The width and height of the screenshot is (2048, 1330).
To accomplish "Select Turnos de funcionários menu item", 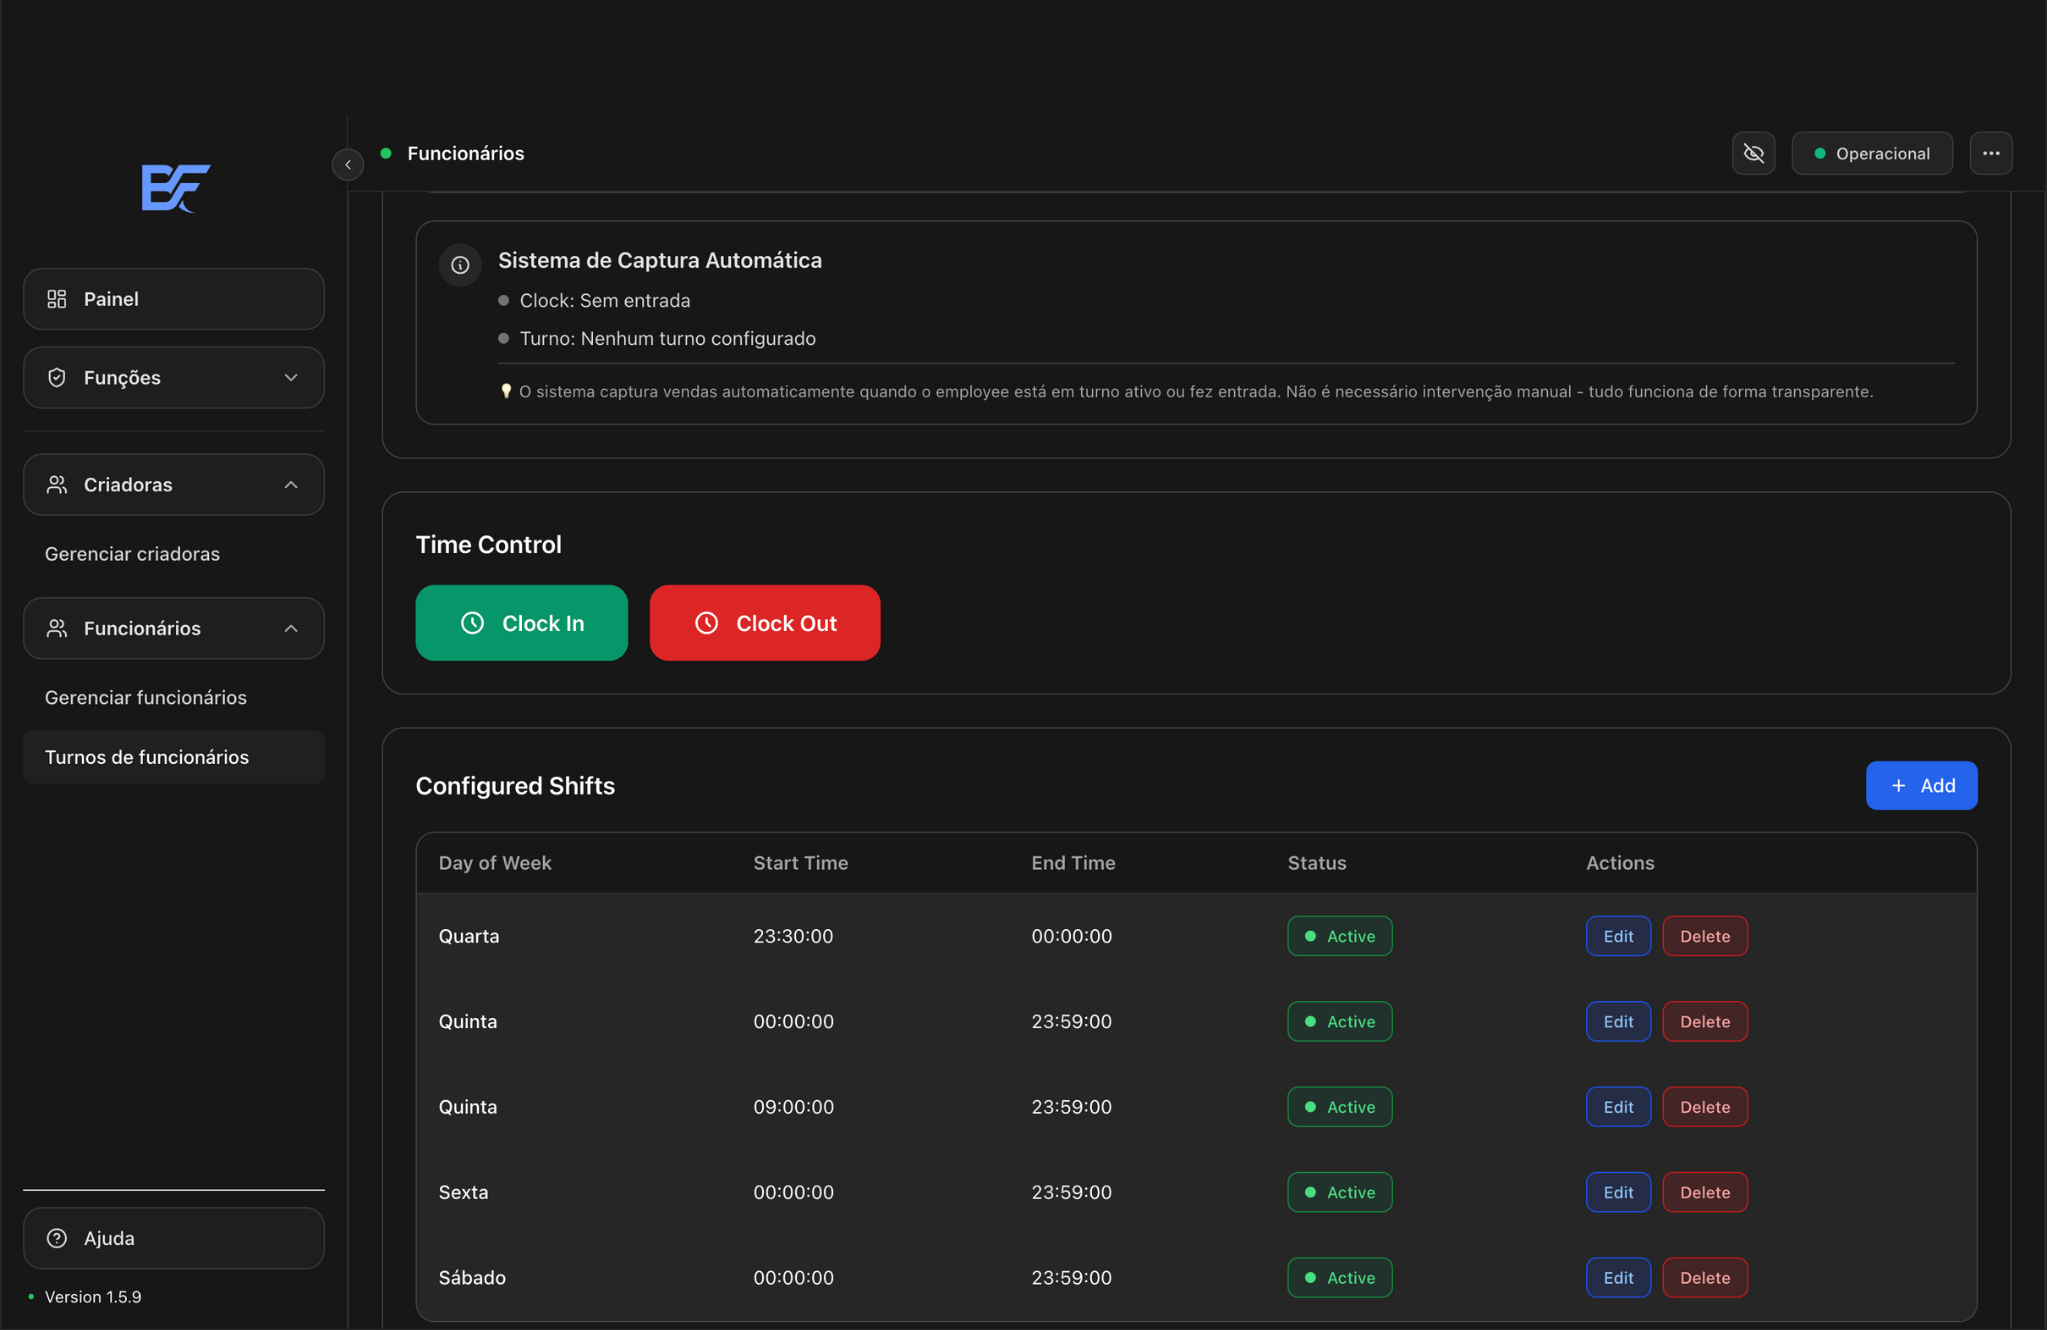I will pyautogui.click(x=147, y=757).
